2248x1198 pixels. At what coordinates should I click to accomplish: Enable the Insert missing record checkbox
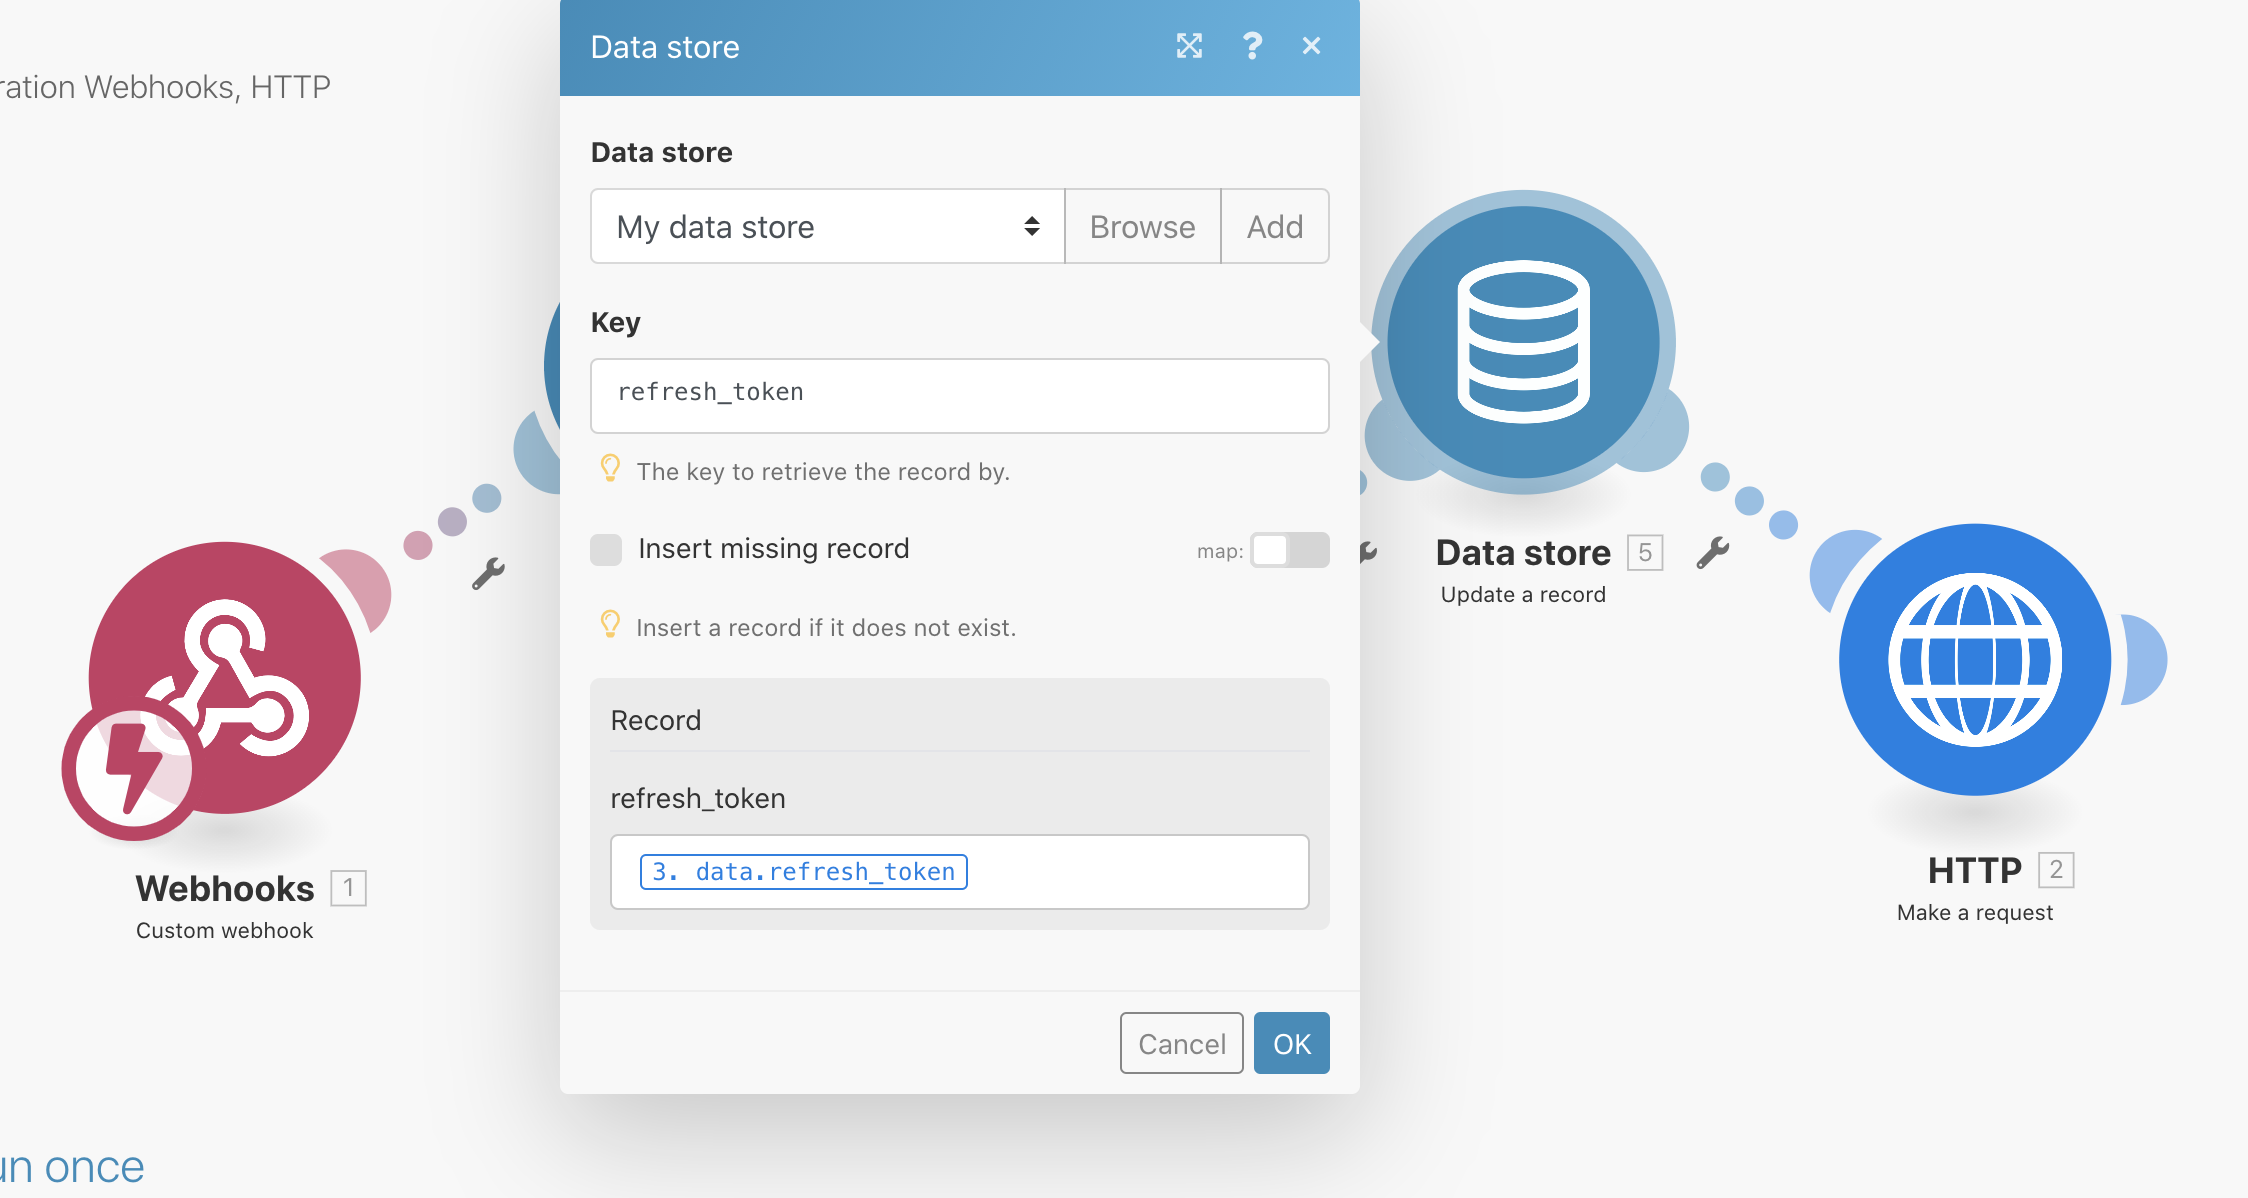(606, 549)
